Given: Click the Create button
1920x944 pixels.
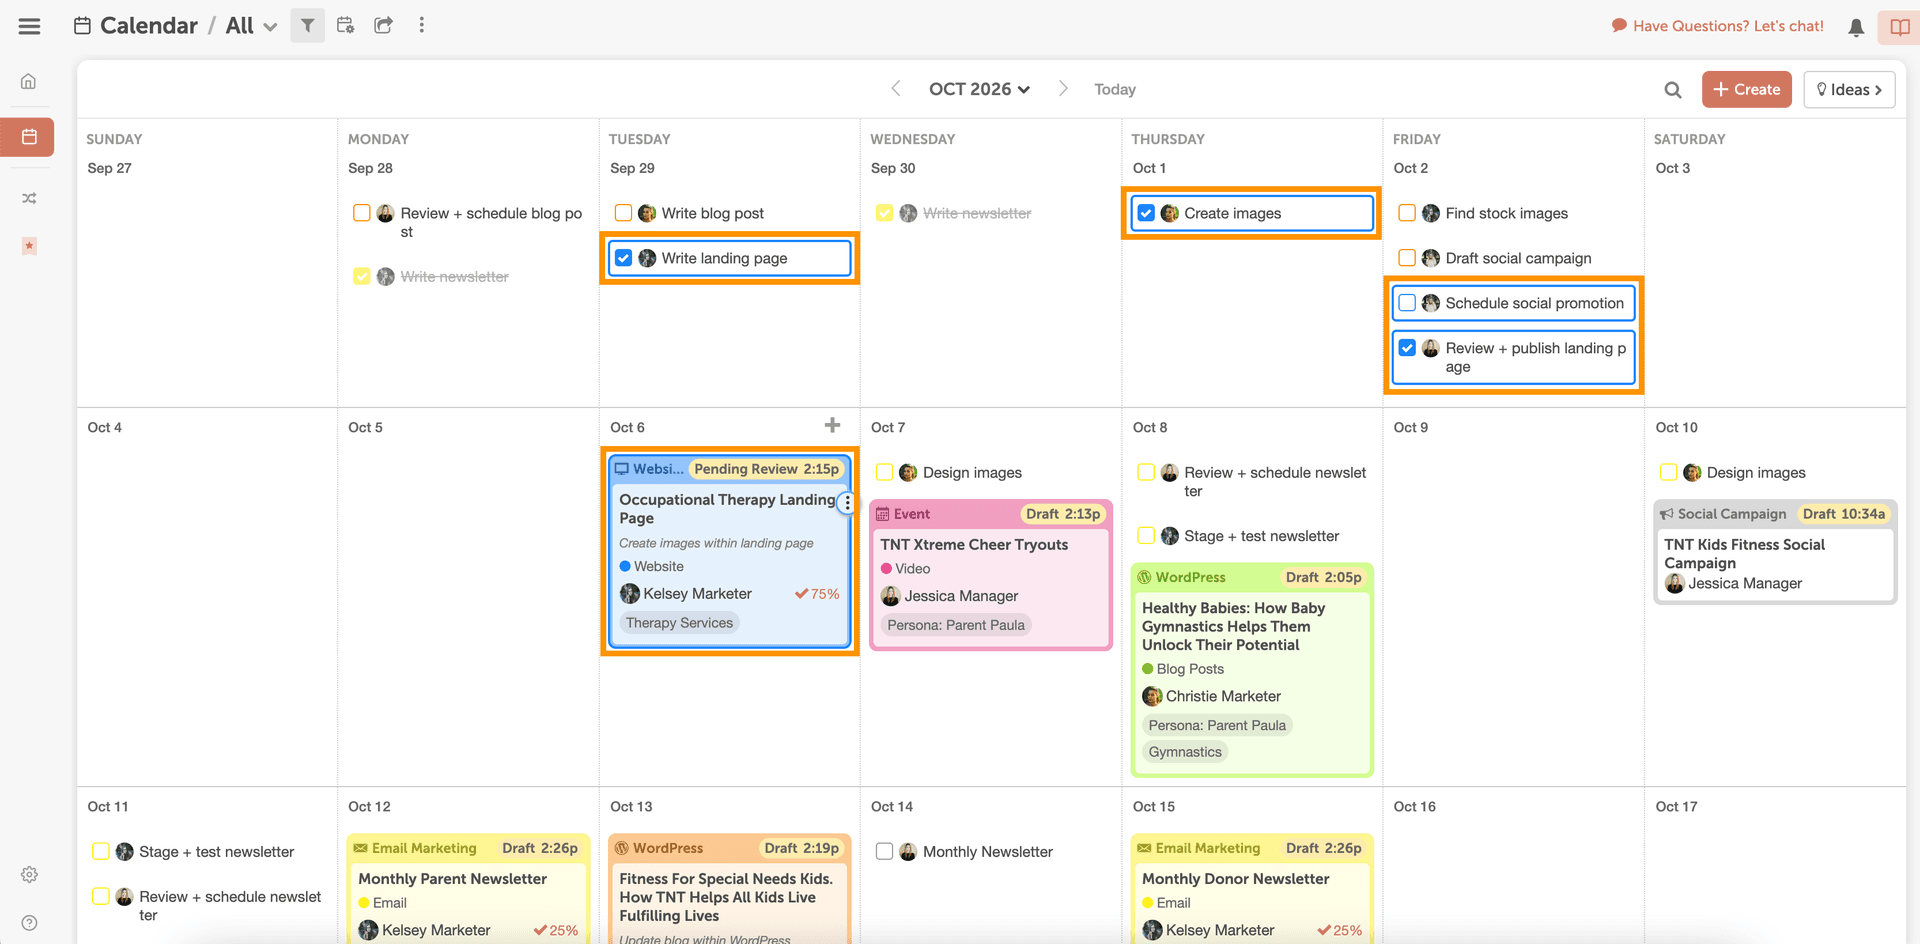Looking at the screenshot, I should tap(1746, 89).
